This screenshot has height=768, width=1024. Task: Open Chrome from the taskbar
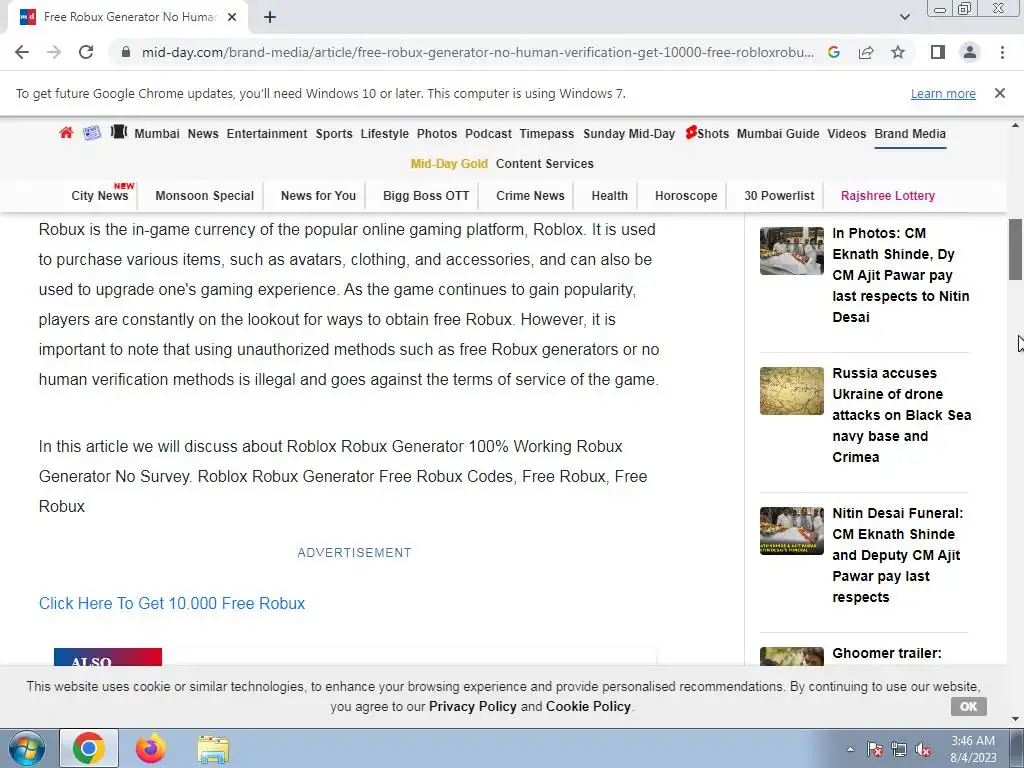coord(89,748)
